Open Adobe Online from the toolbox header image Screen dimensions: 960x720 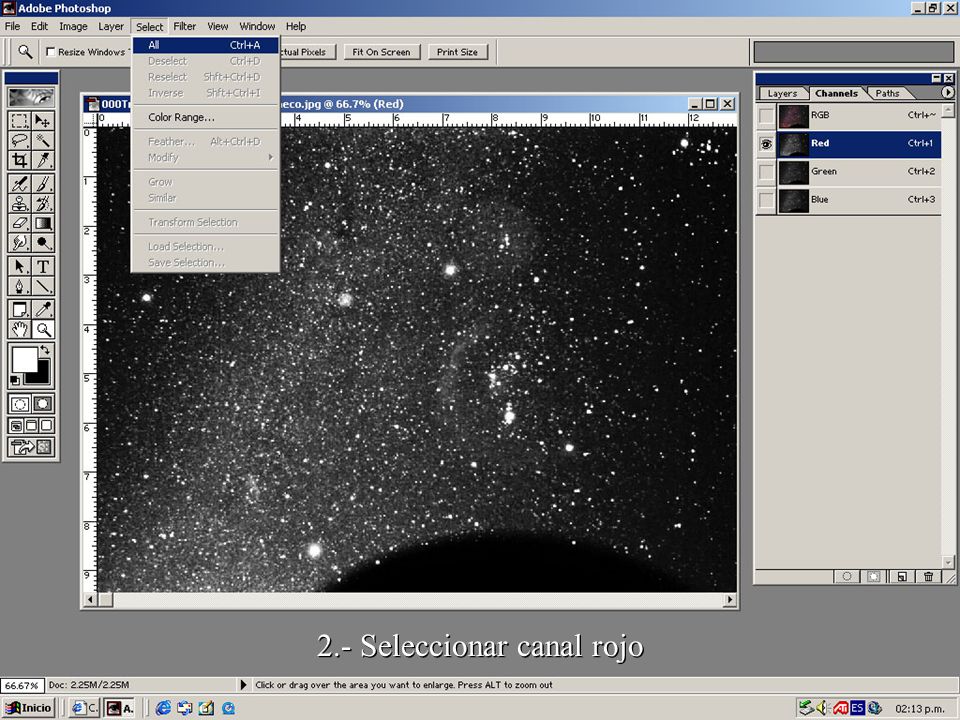point(31,97)
